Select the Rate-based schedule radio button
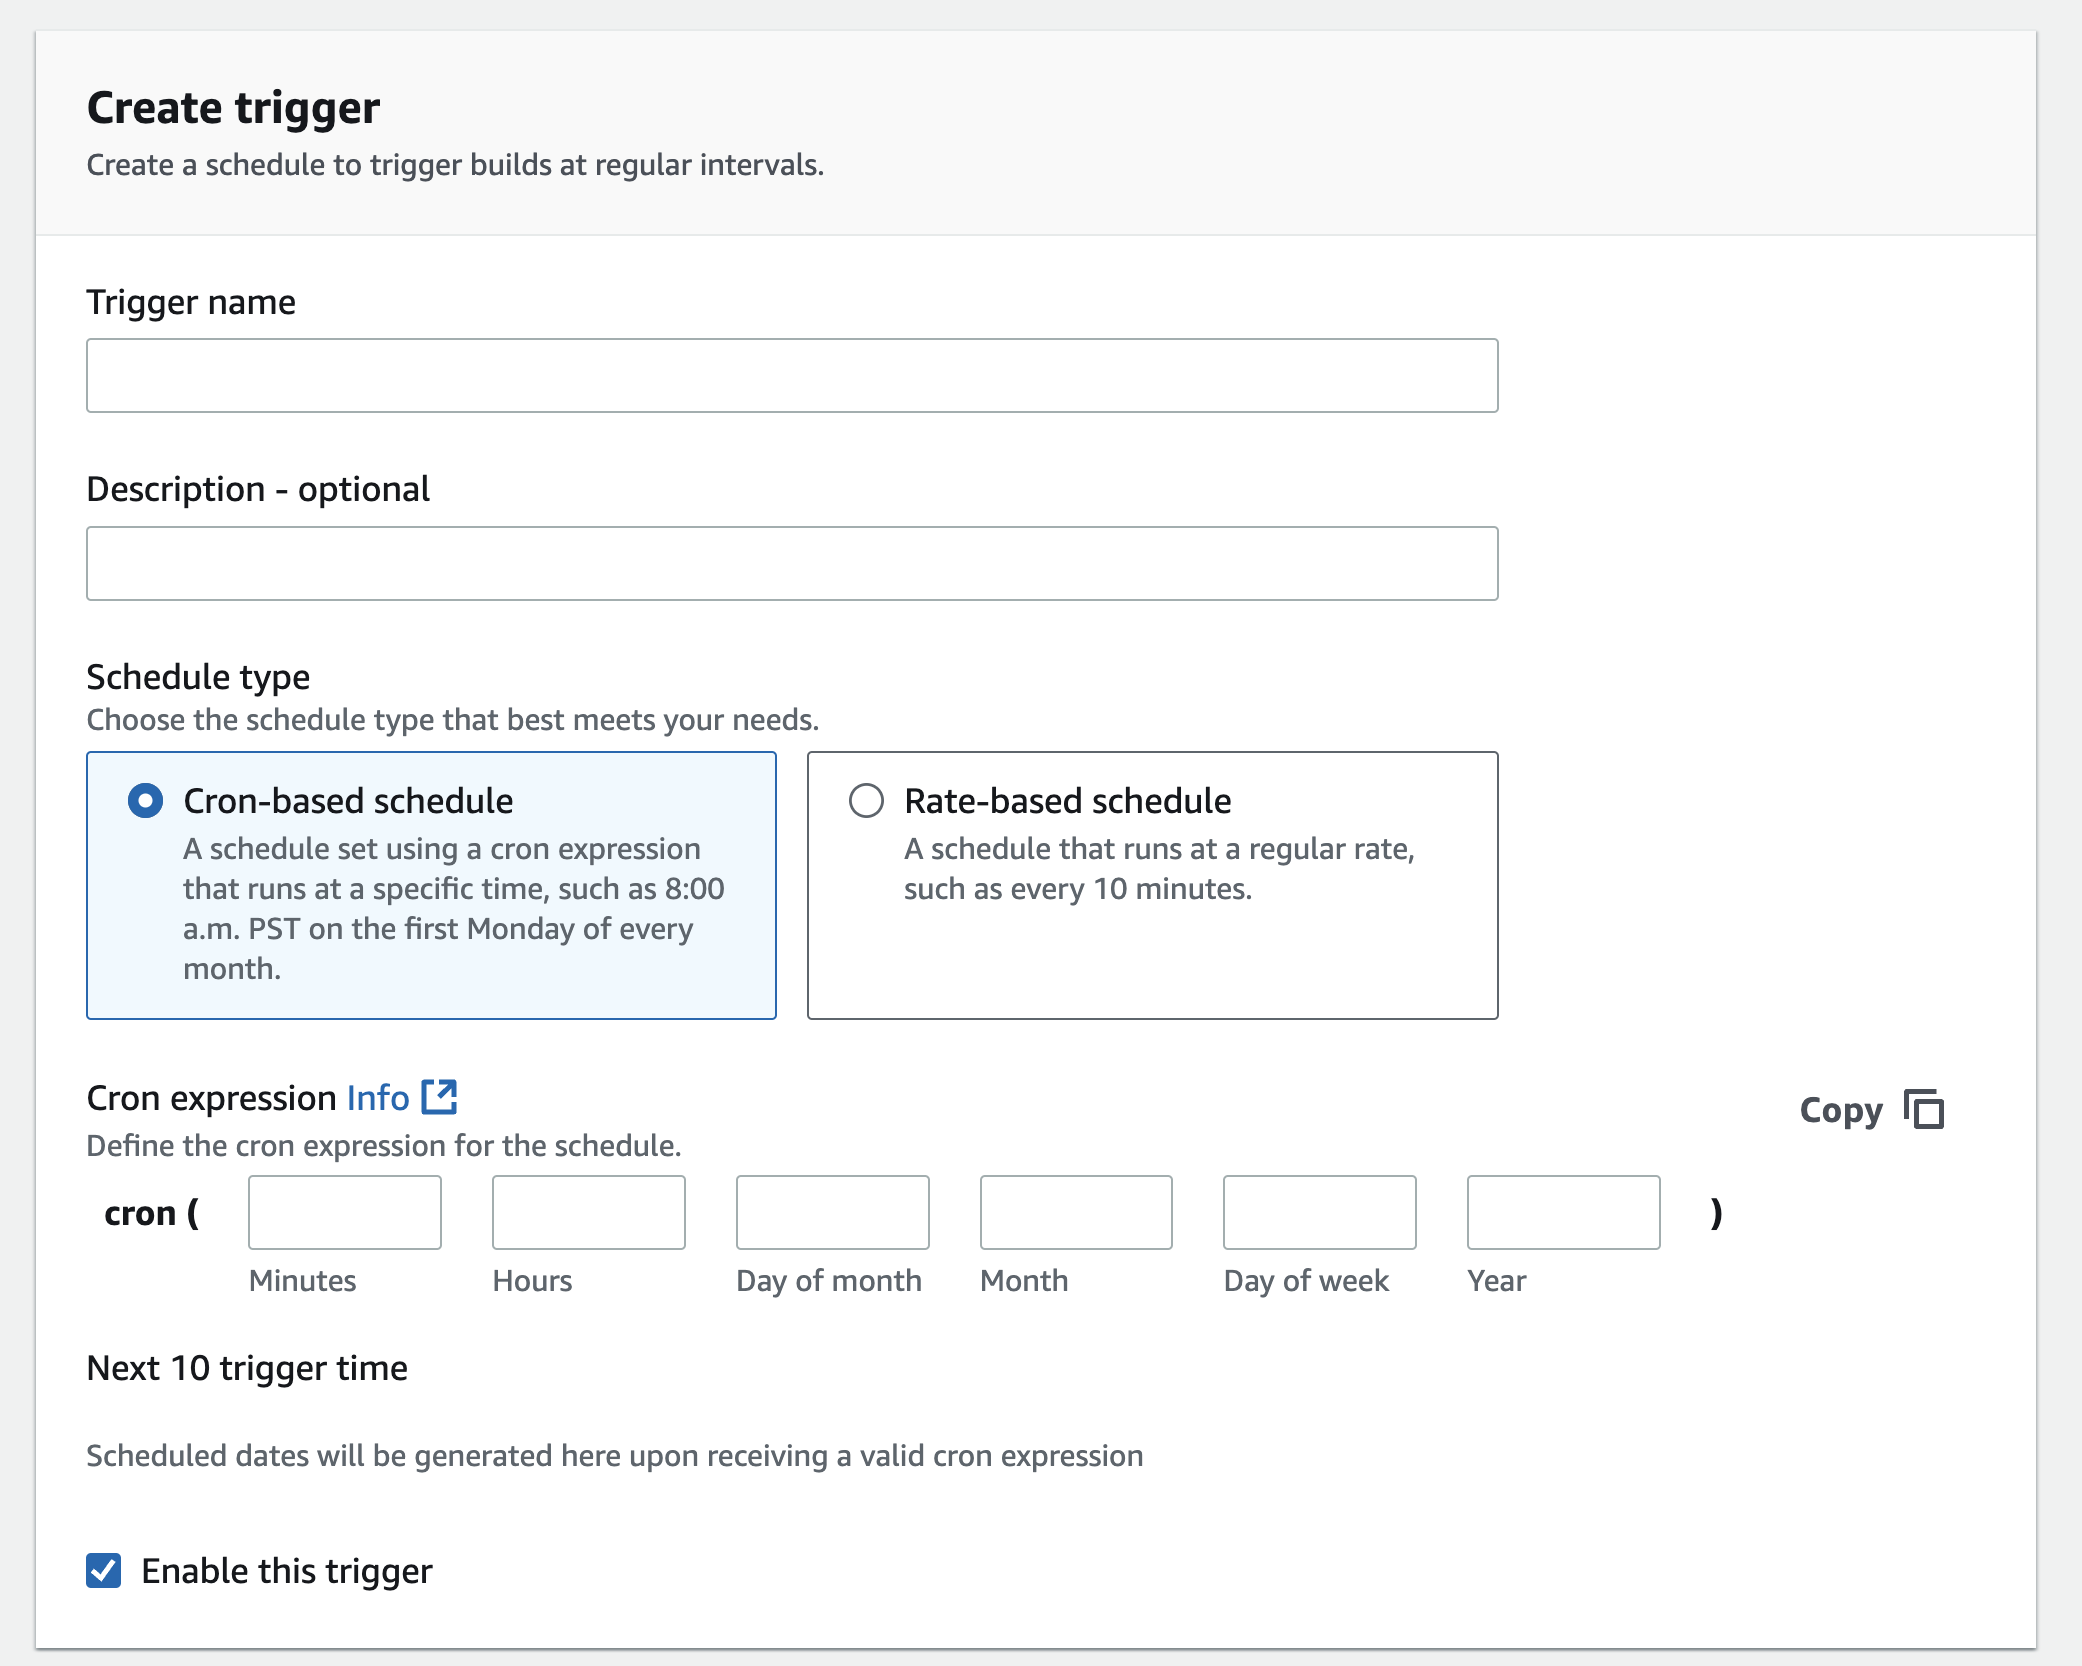 coord(866,801)
